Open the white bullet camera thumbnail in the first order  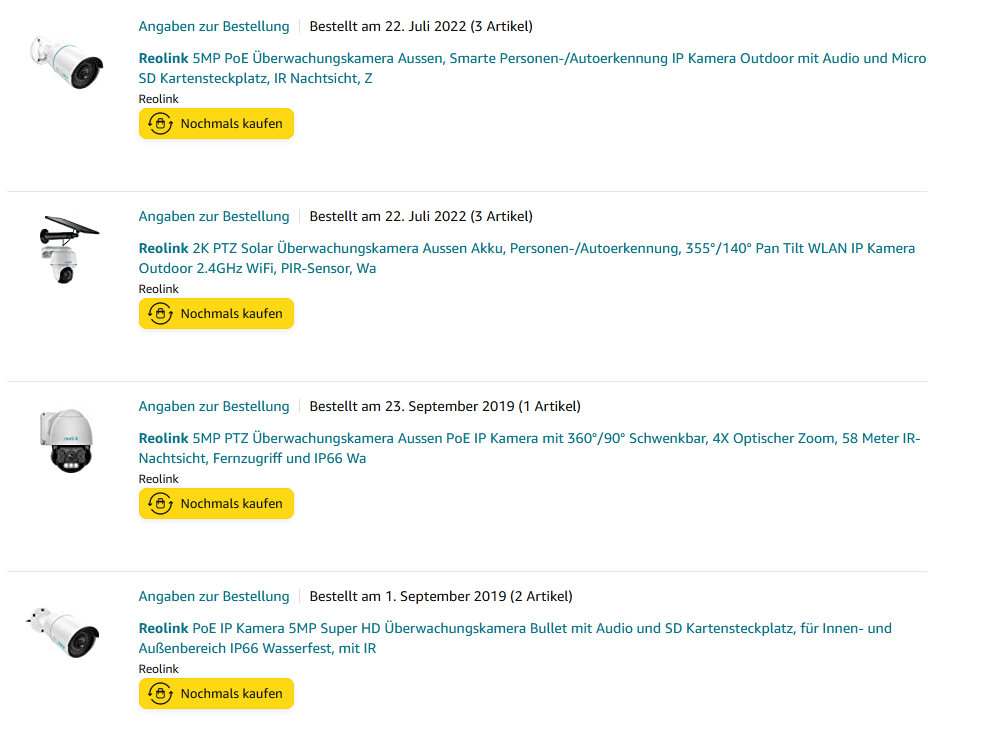pyautogui.click(x=67, y=62)
